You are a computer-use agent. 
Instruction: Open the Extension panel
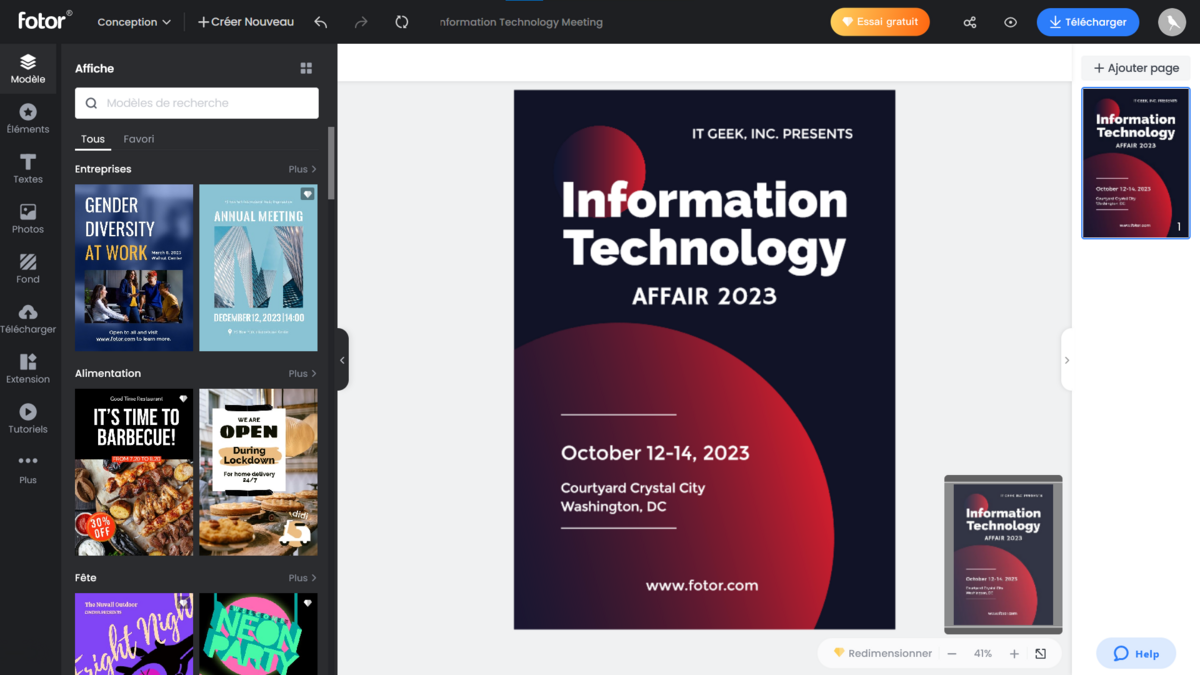[x=28, y=369]
